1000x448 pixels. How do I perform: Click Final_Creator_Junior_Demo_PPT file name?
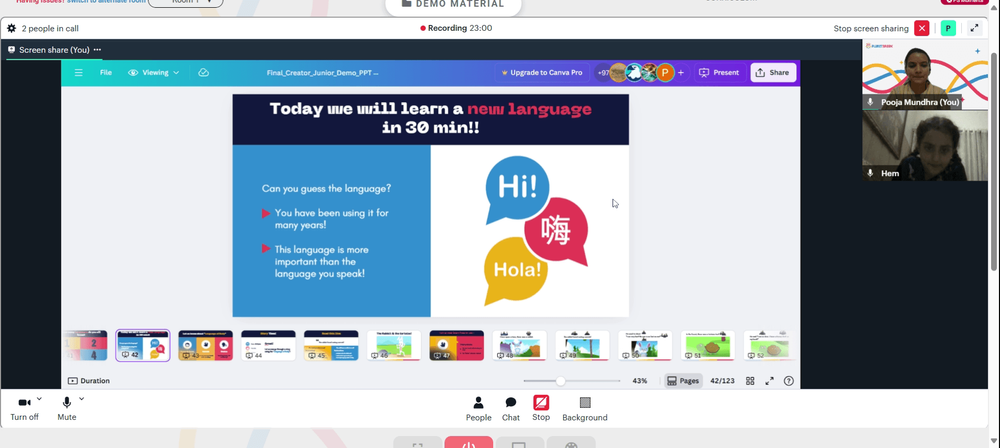coord(323,73)
